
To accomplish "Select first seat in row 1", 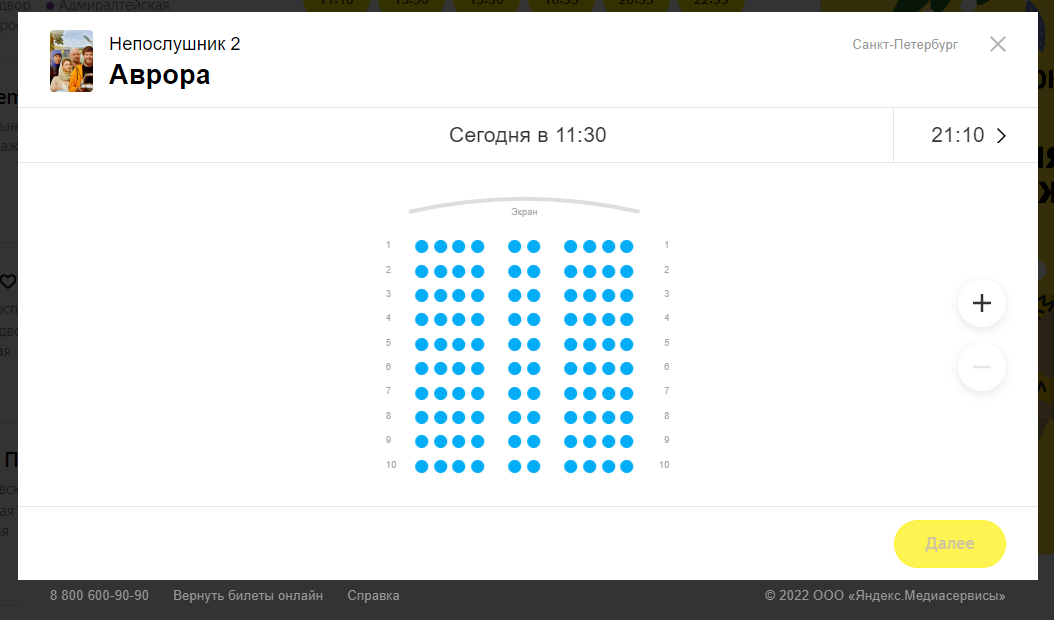I will pos(421,247).
